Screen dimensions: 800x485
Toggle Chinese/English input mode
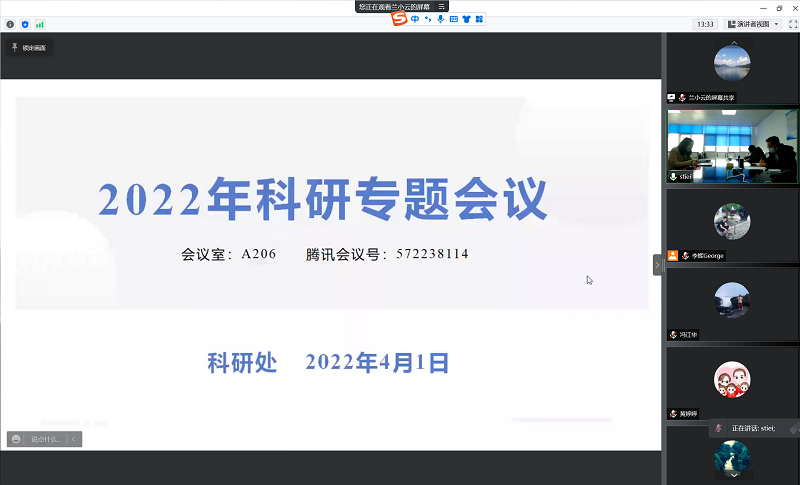click(x=415, y=18)
